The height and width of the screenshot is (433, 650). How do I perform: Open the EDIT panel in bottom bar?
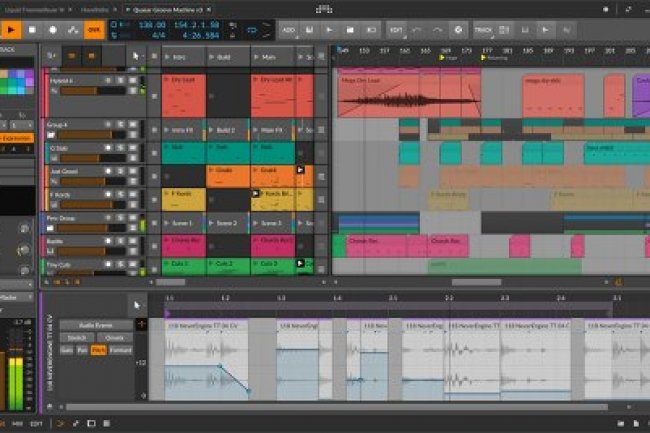pos(35,424)
